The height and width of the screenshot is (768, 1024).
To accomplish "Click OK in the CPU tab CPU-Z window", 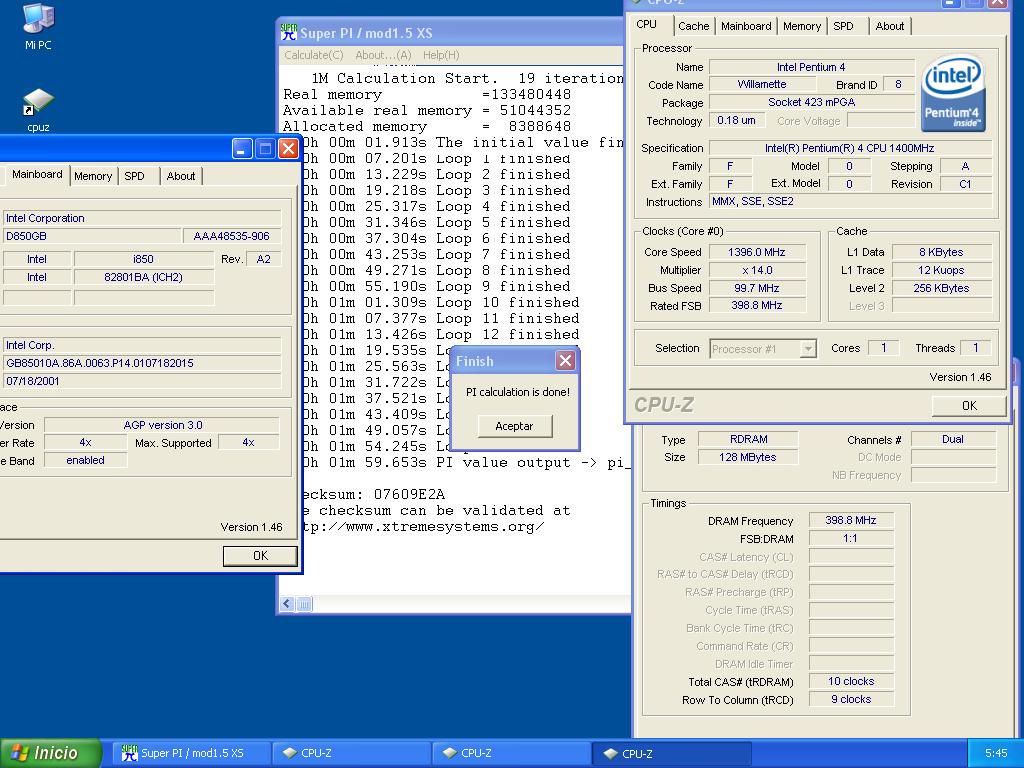I will (969, 406).
